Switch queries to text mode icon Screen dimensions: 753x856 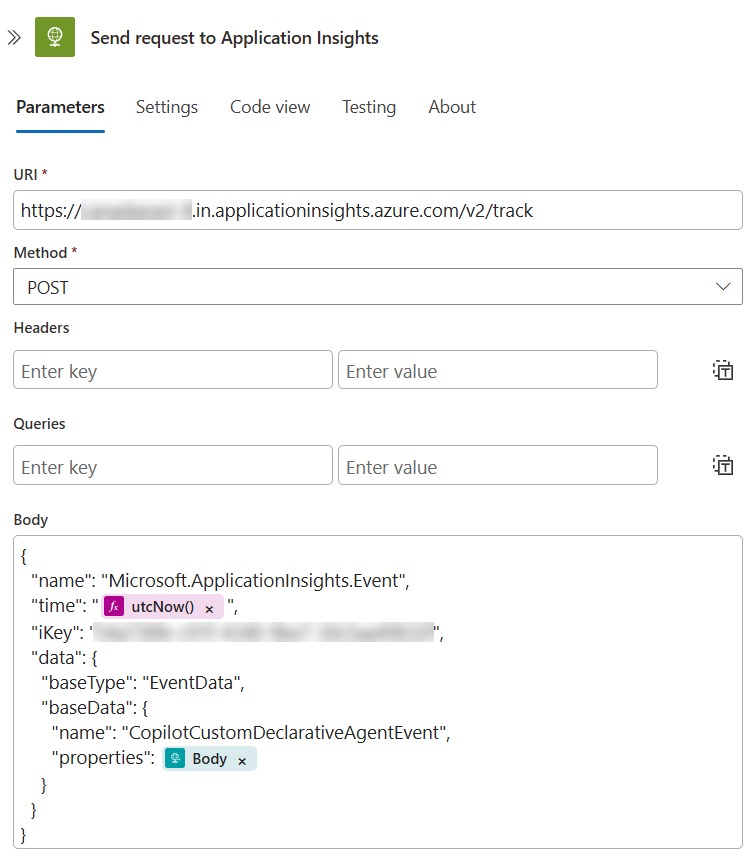[723, 465]
